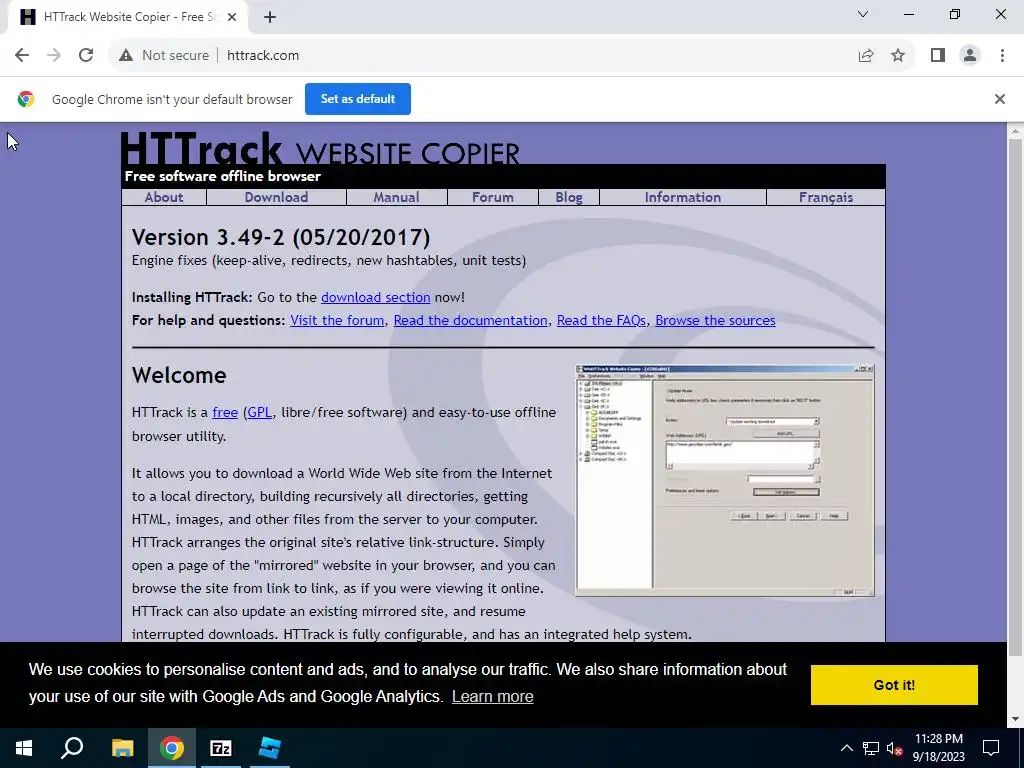This screenshot has width=1024, height=768.
Task: Click the HTTrack Website Copier logo heading
Action: [320, 149]
